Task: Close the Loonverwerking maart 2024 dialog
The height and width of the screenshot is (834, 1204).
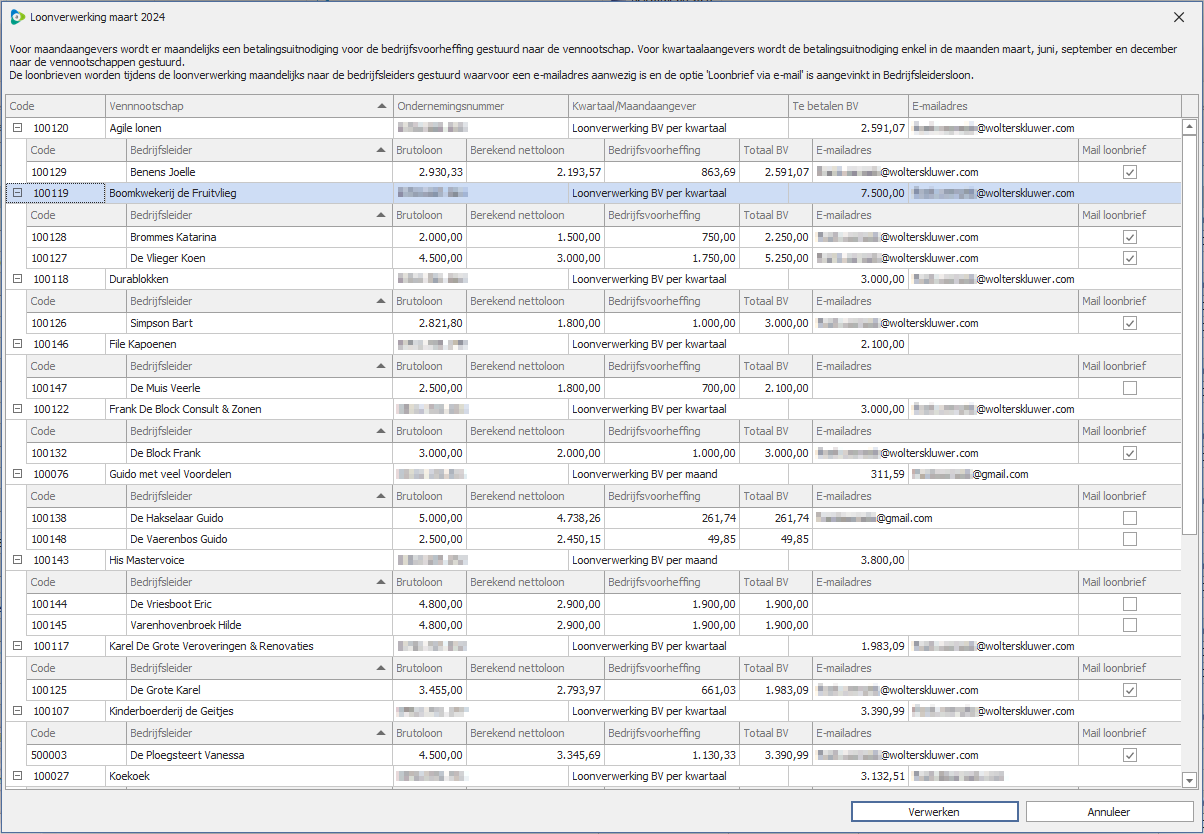Action: point(1179,17)
